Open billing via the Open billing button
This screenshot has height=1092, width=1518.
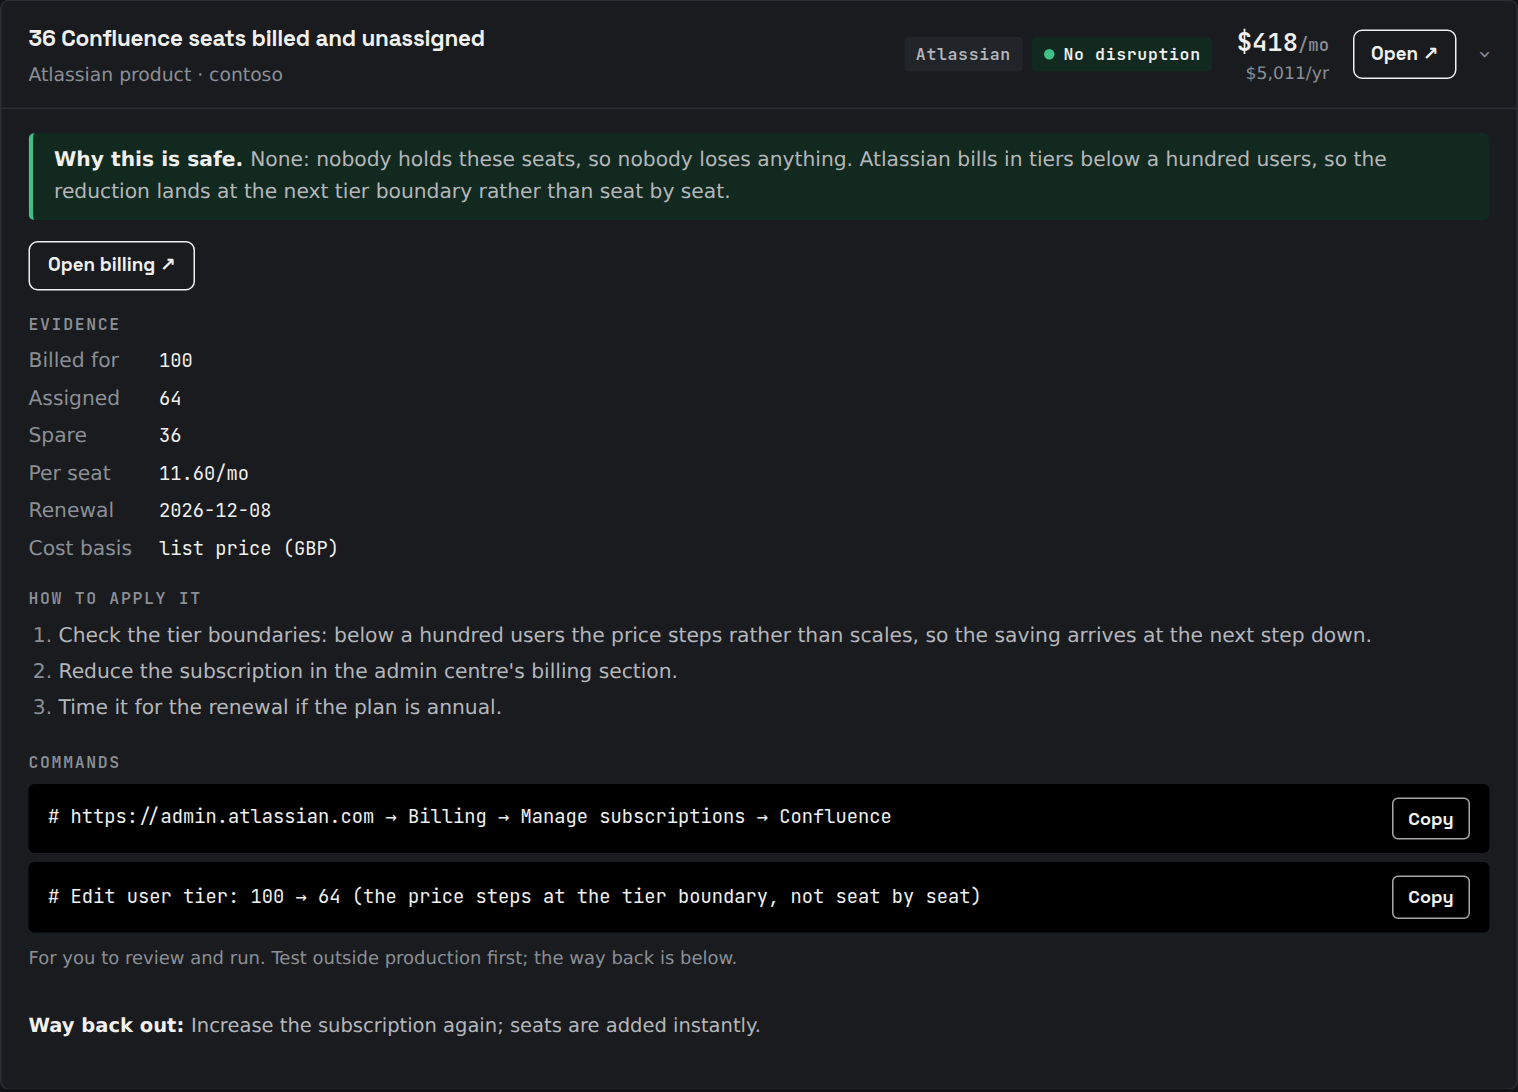tap(111, 266)
